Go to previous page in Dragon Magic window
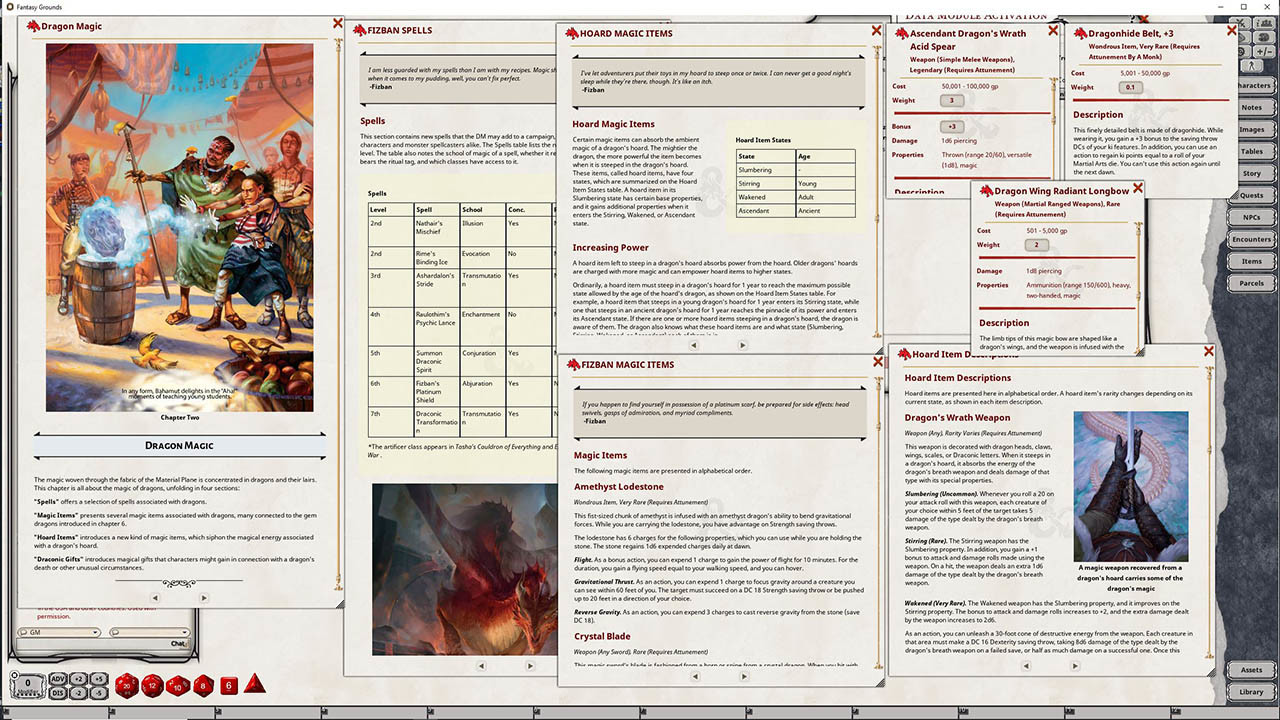Screen dimensions: 1280x720 153,598
